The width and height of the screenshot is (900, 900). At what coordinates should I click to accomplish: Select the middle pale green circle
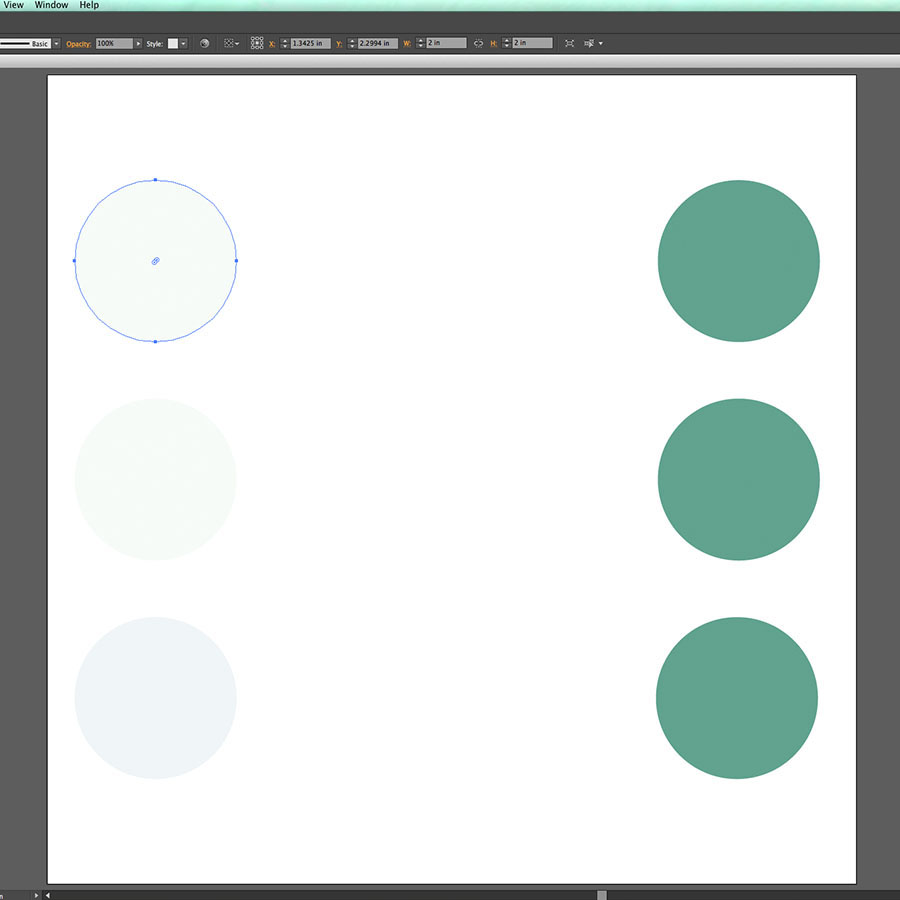click(156, 479)
